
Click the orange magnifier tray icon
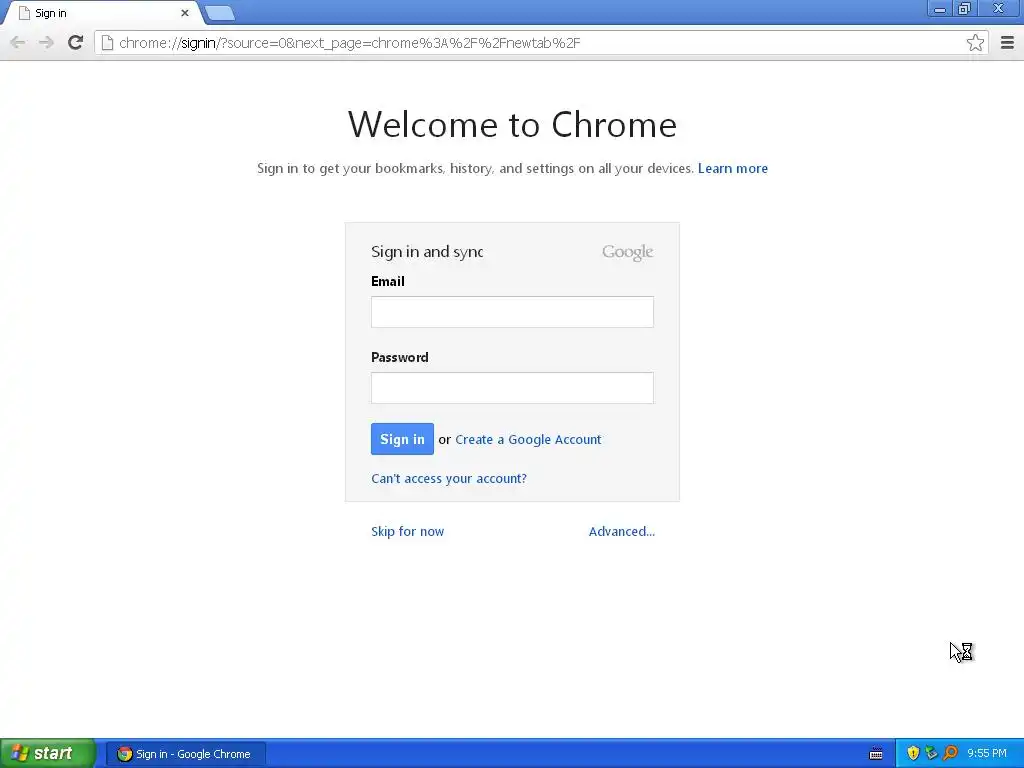(x=950, y=754)
